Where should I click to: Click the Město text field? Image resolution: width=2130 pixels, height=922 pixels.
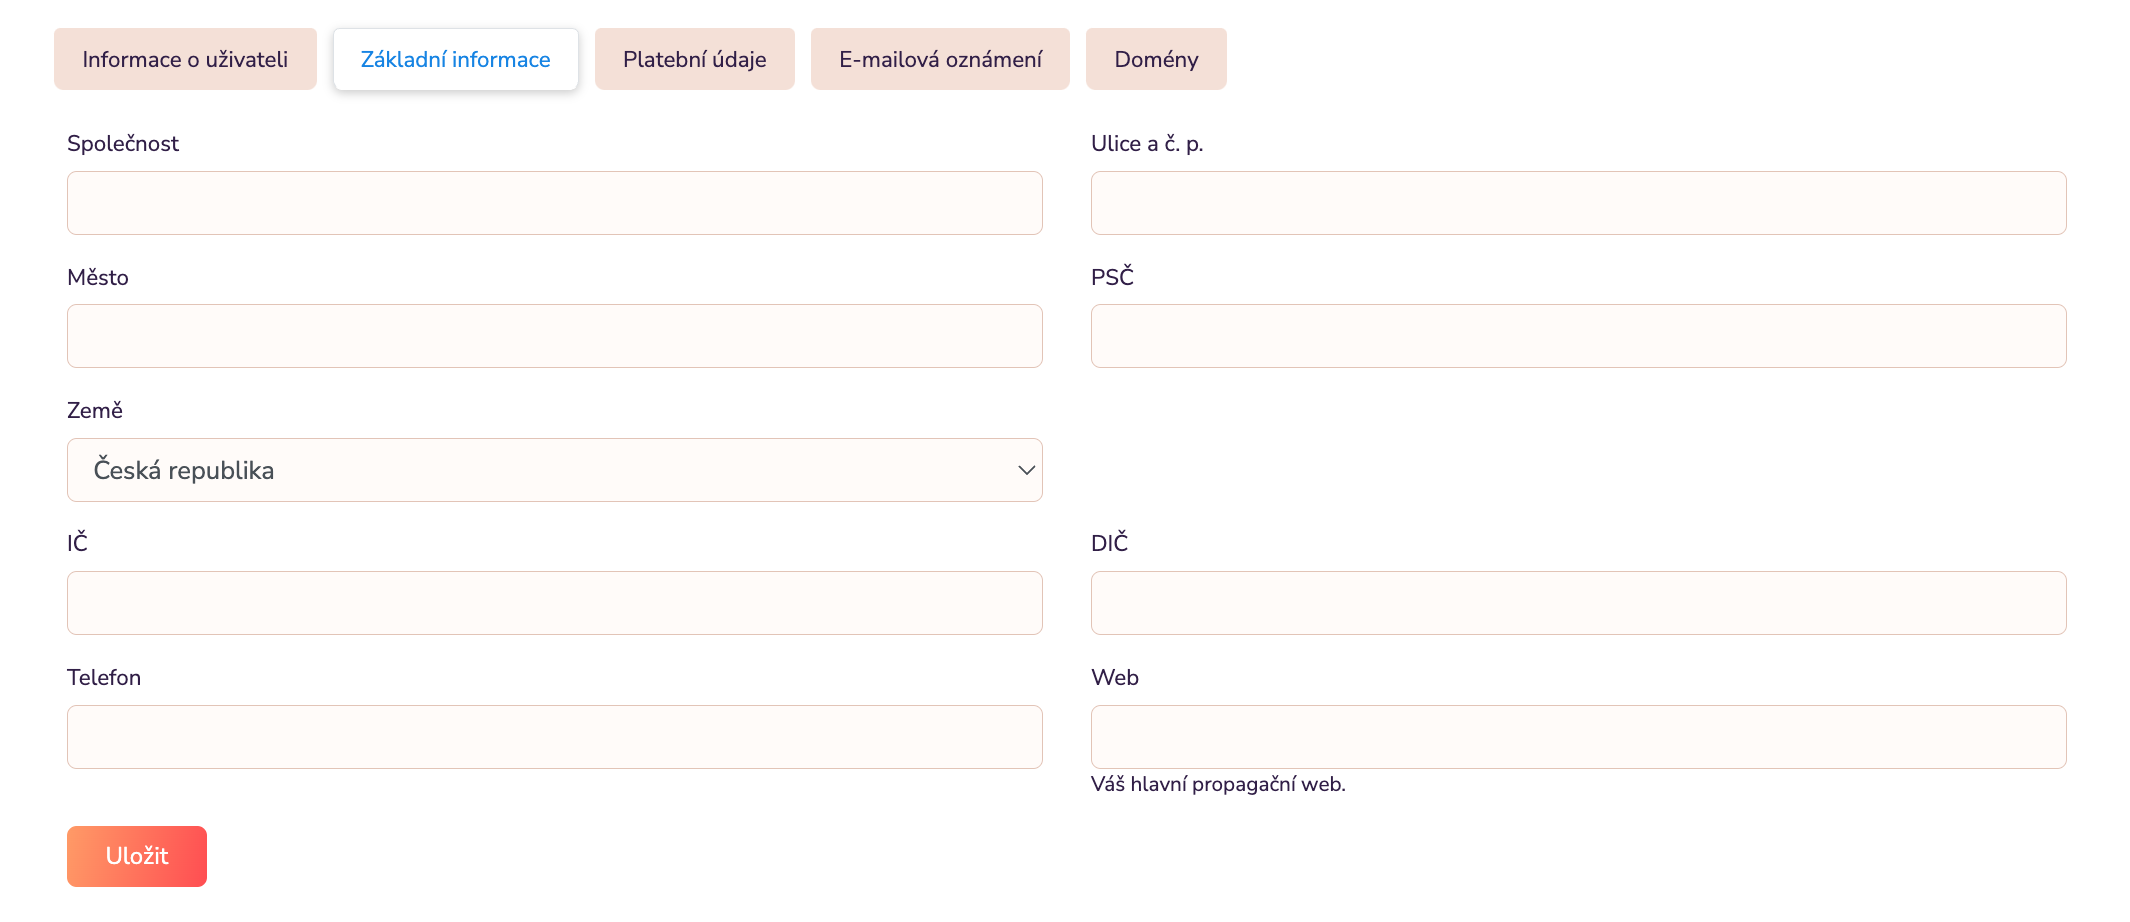pos(554,336)
